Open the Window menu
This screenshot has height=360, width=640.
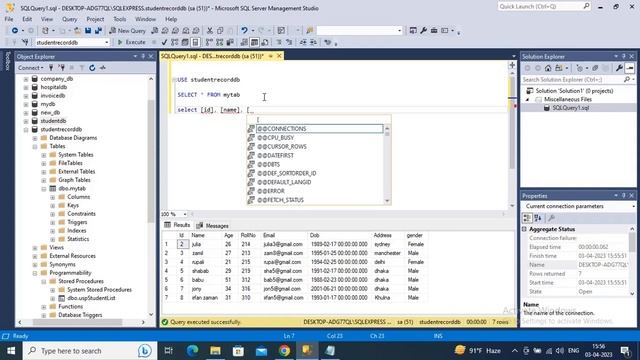(x=145, y=19)
